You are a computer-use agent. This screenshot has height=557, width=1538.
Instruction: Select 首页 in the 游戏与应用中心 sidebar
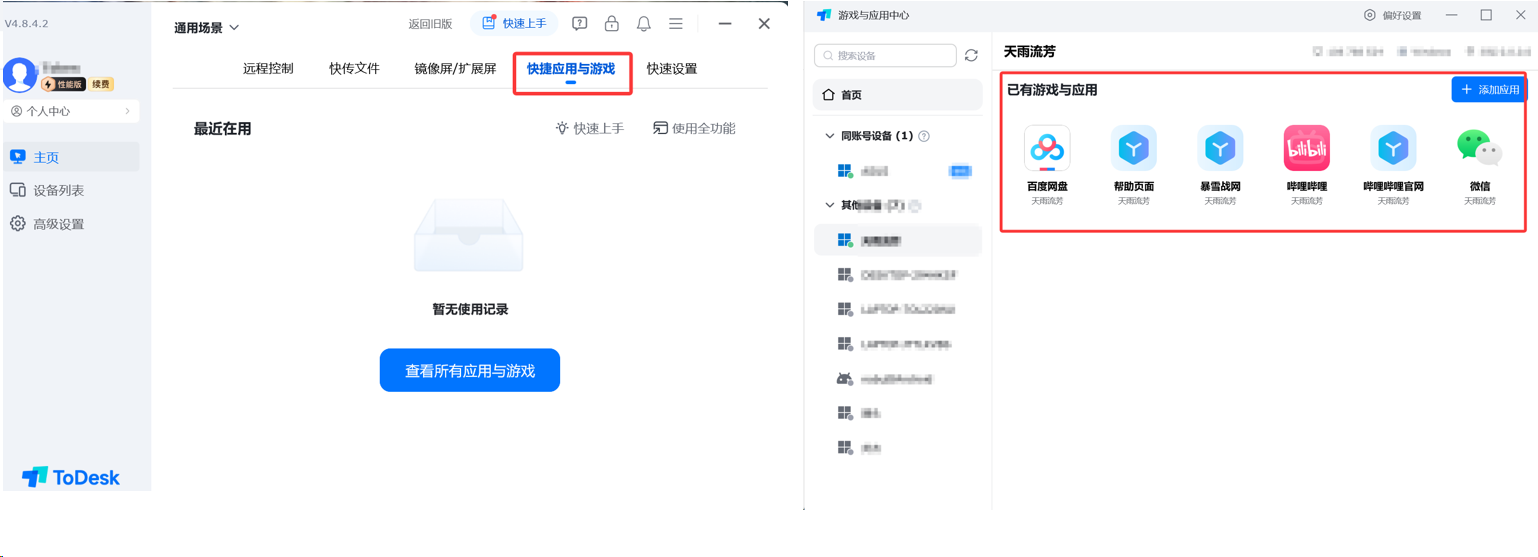coord(897,95)
